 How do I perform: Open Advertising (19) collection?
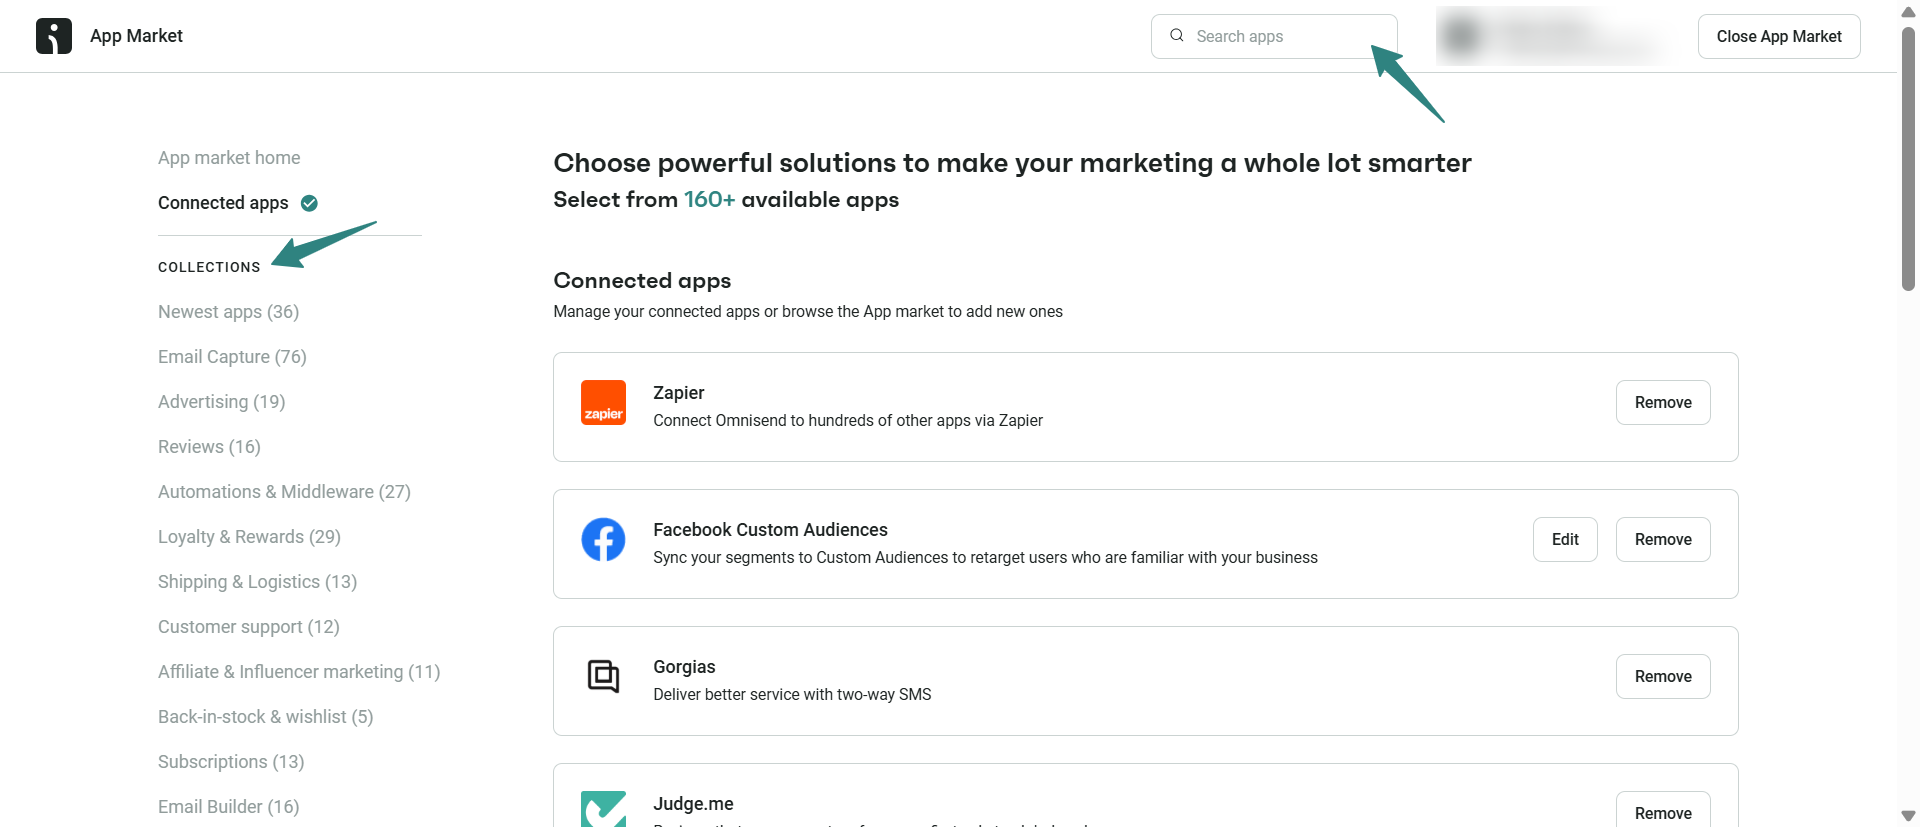222,402
